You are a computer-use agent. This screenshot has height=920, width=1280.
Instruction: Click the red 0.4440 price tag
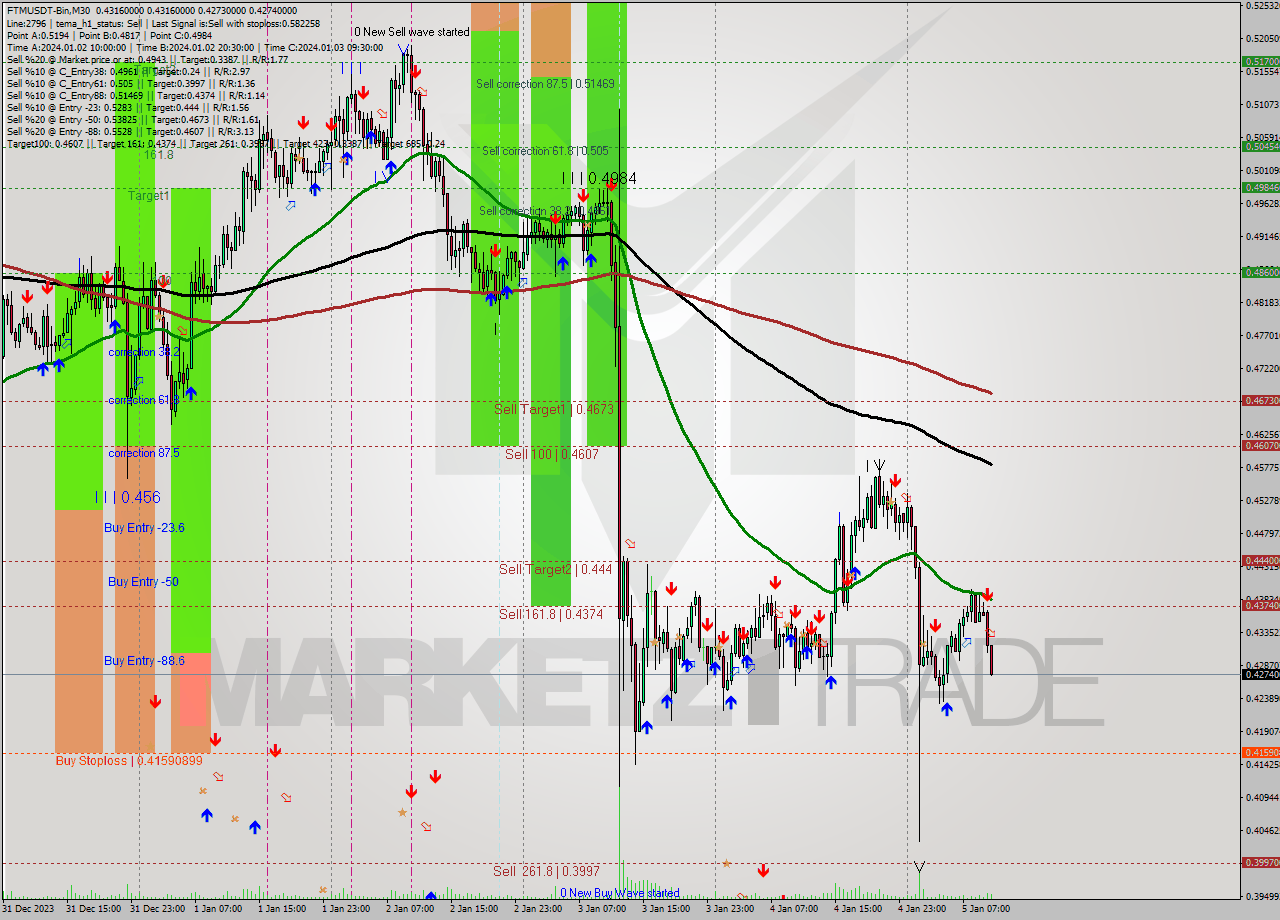click(1260, 560)
